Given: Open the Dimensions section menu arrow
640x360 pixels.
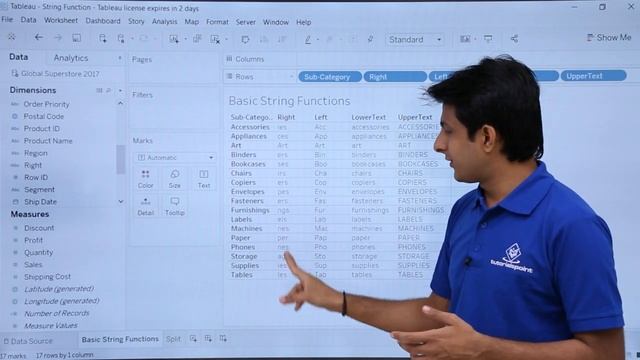Looking at the screenshot, I should (x=120, y=90).
